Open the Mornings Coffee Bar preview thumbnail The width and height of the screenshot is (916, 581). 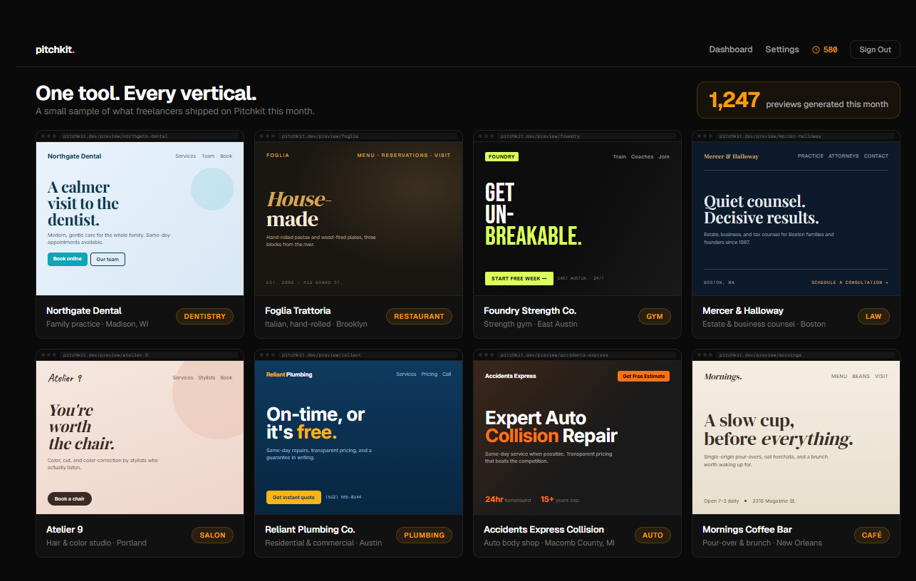(796, 437)
